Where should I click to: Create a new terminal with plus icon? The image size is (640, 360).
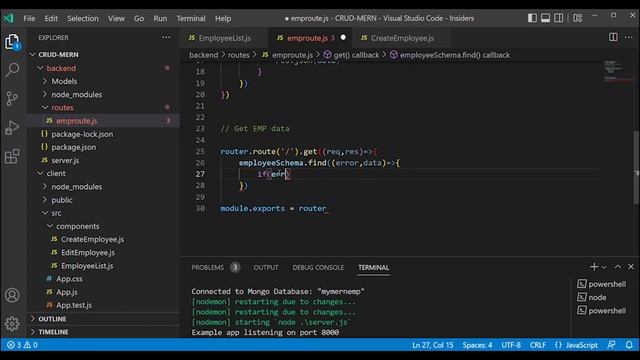[x=594, y=267]
